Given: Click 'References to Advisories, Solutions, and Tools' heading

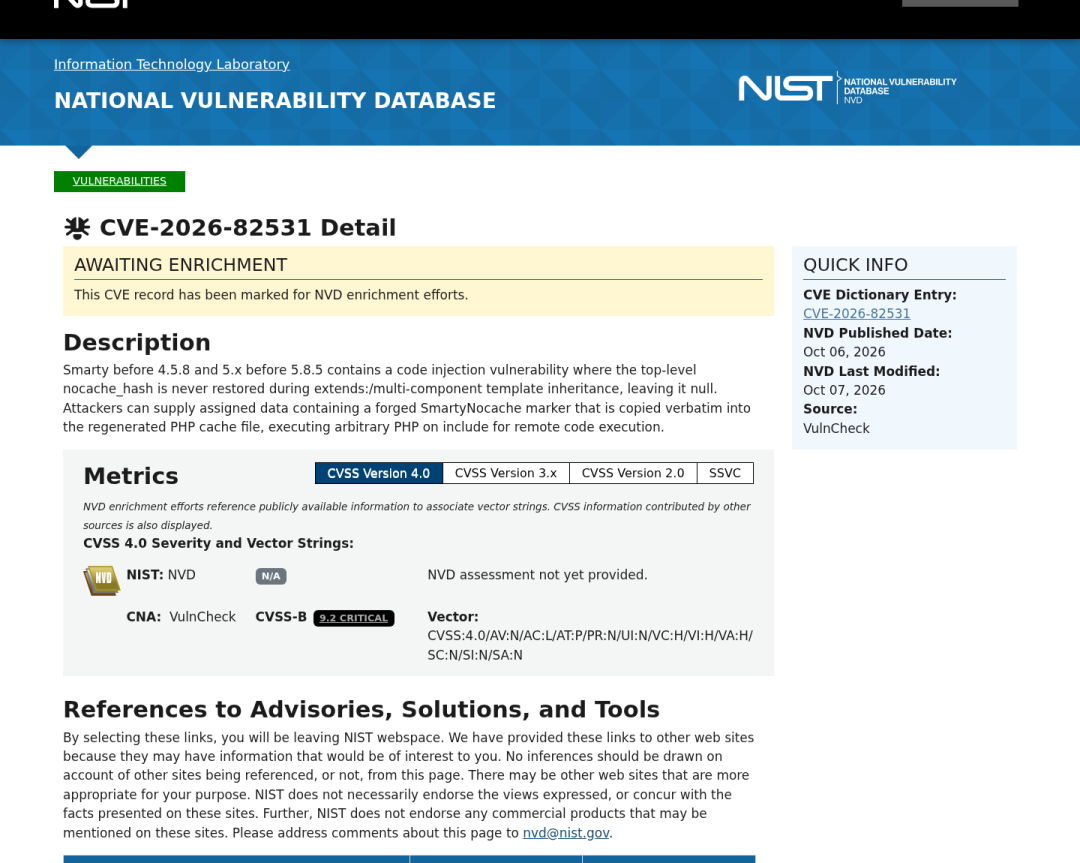Looking at the screenshot, I should tap(361, 709).
